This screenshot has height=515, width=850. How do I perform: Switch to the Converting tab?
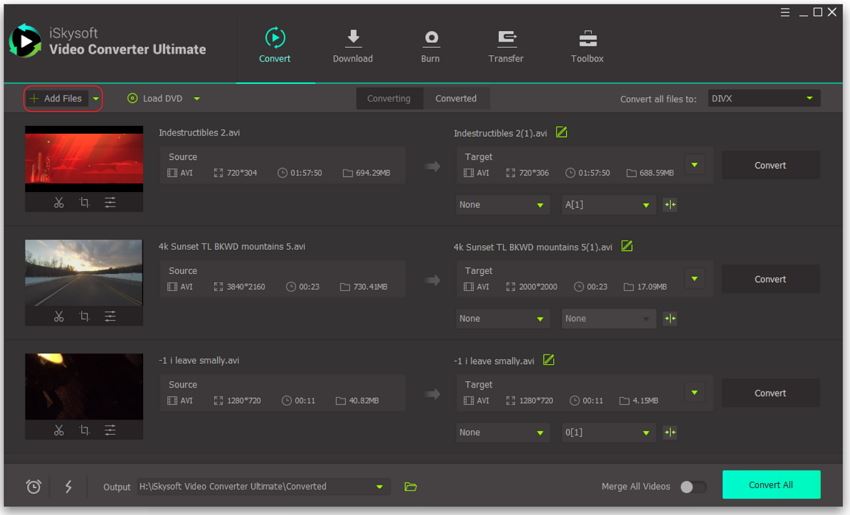(x=388, y=98)
